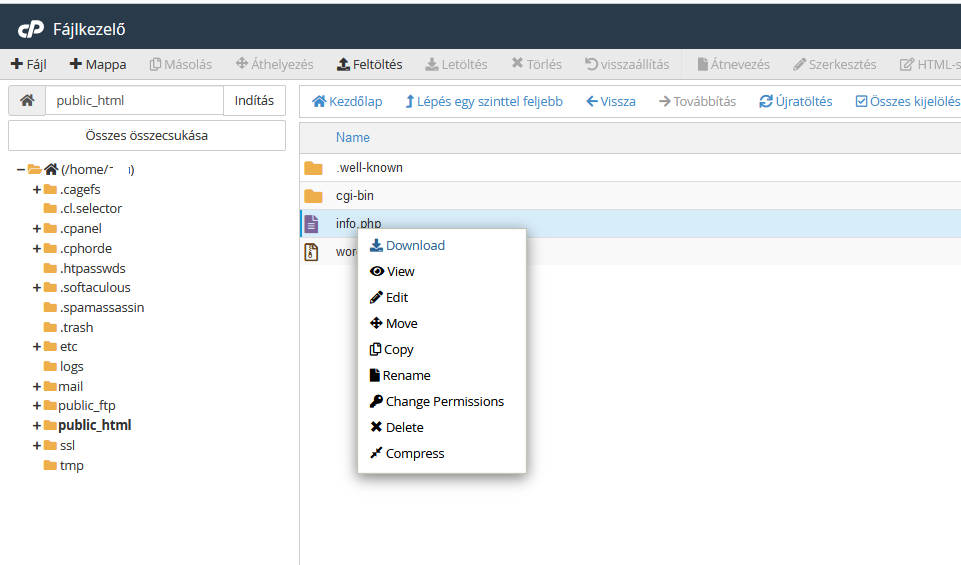Click Összes összecsukása collapse all button
This screenshot has width=961, height=565.
tap(146, 135)
